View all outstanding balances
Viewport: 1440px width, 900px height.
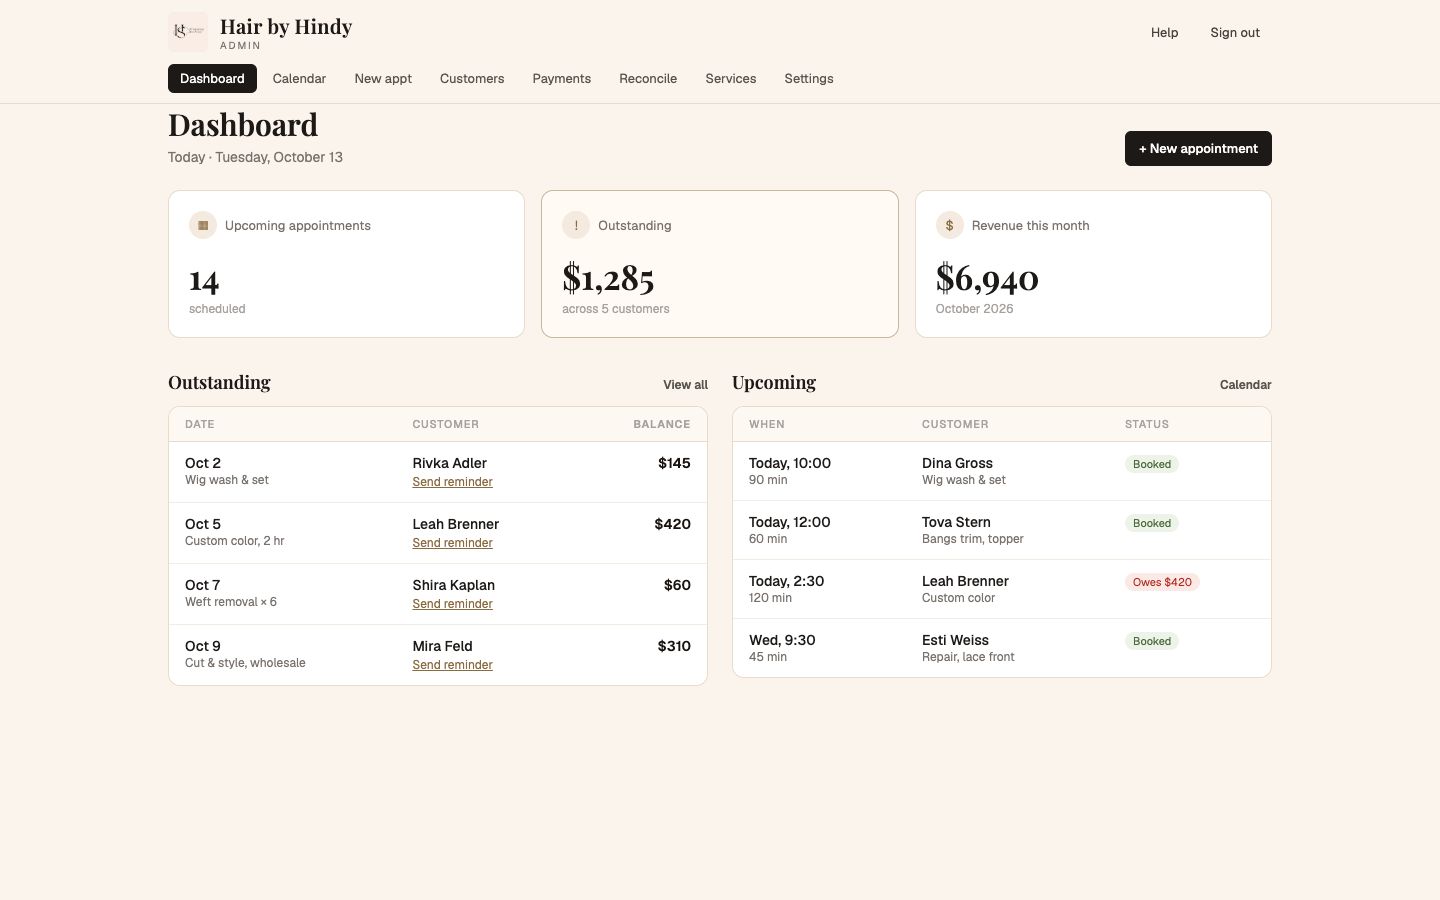click(x=685, y=385)
